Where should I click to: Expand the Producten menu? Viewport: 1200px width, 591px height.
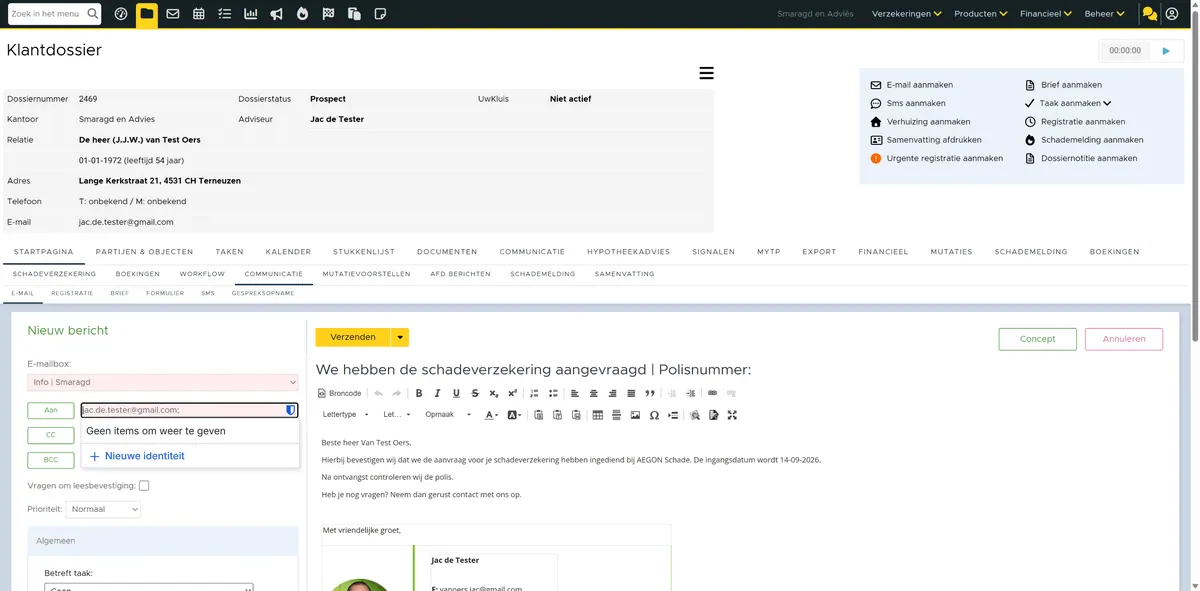(x=980, y=14)
